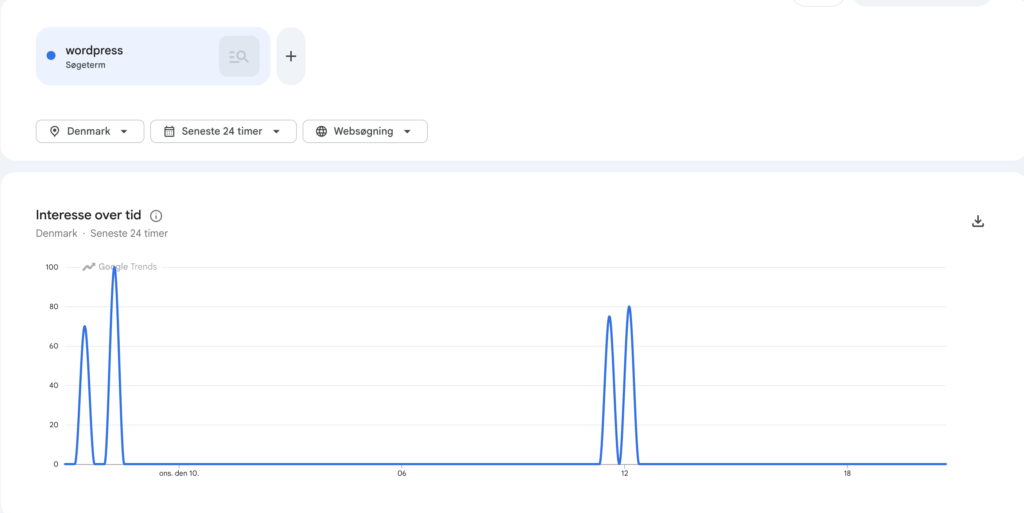Expand the Denmark region dropdown
Viewport: 1024px width, 513px height.
90,131
